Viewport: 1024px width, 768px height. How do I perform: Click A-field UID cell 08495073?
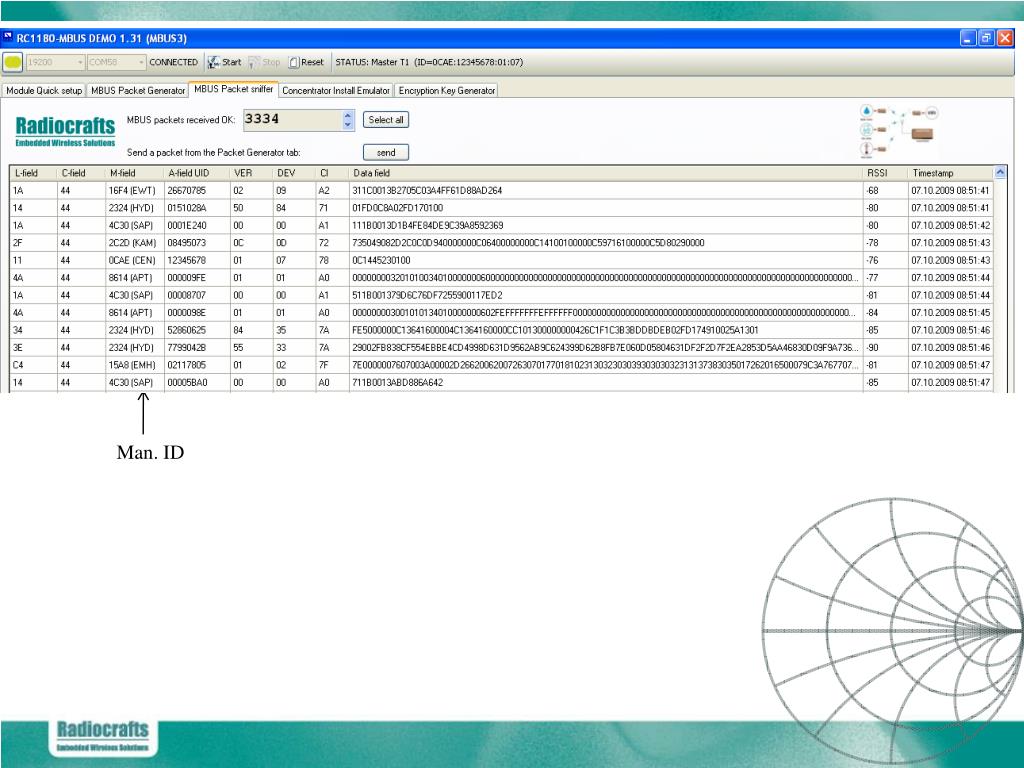coord(197,243)
